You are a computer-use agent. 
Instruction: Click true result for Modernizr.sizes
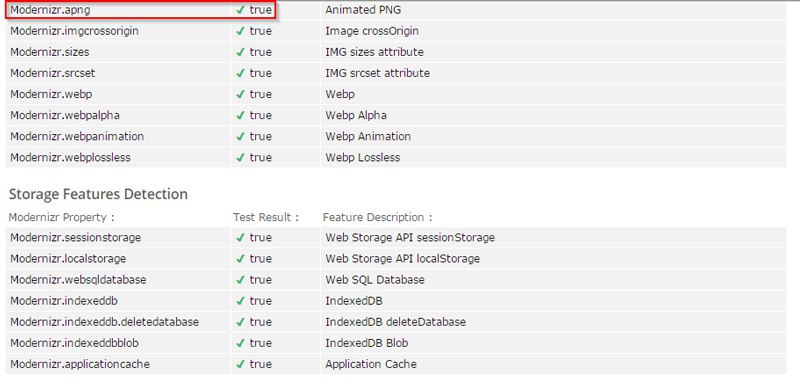pos(260,52)
